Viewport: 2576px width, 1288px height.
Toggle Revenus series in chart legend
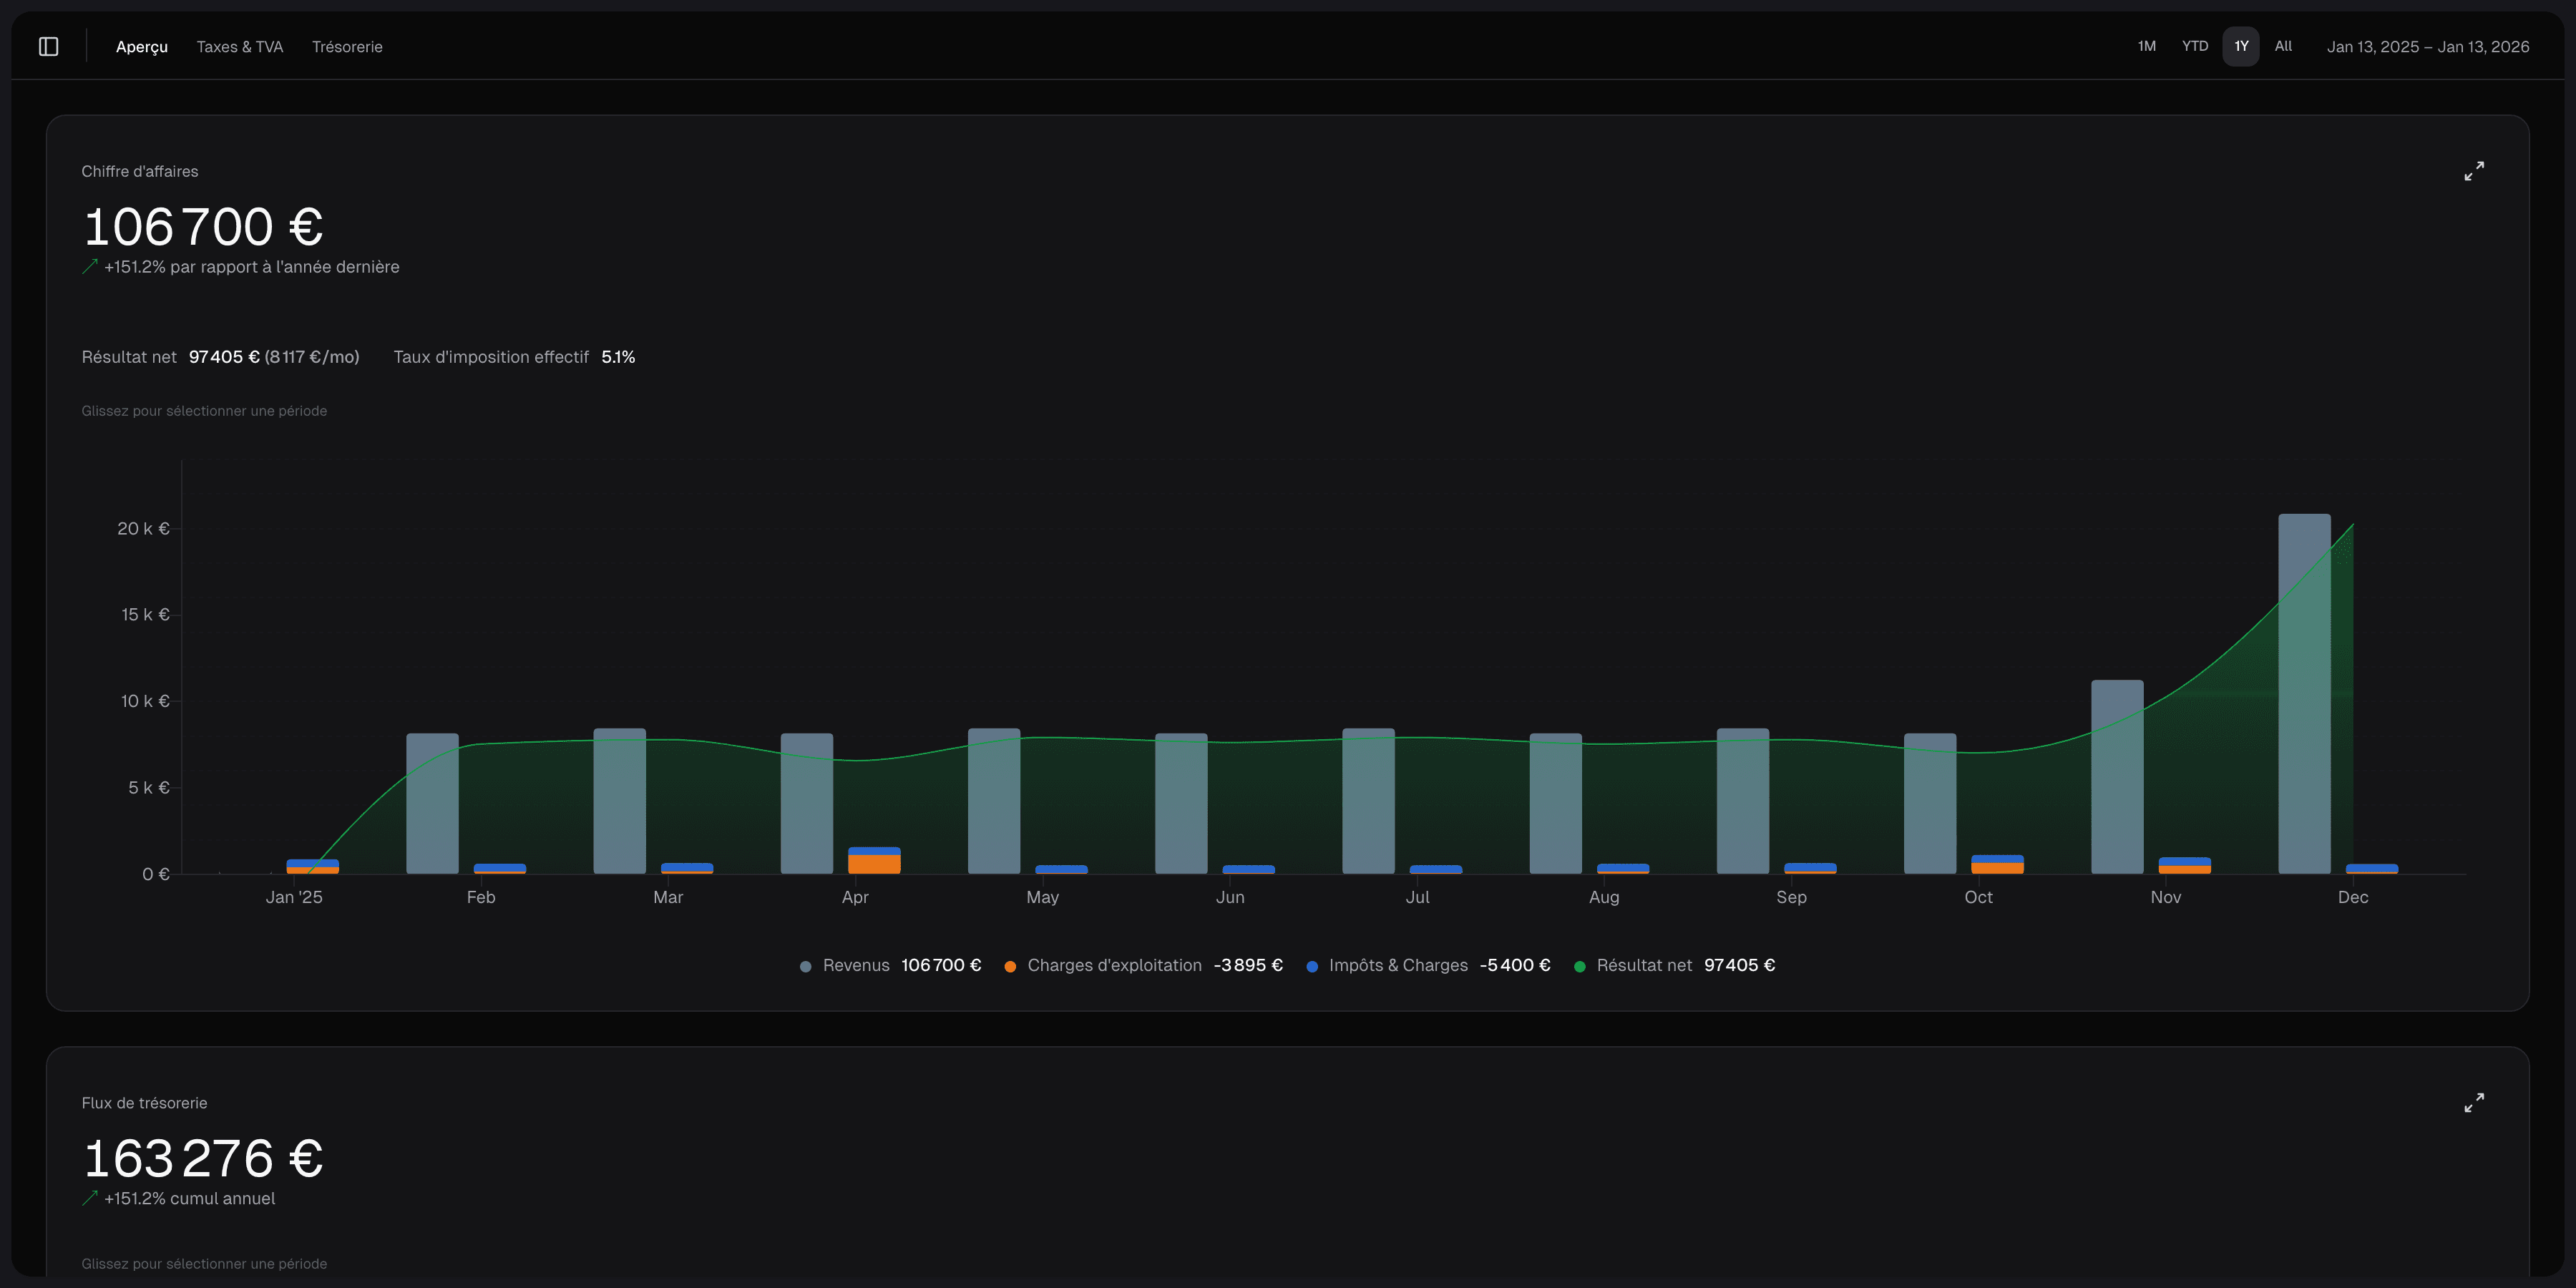(855, 965)
